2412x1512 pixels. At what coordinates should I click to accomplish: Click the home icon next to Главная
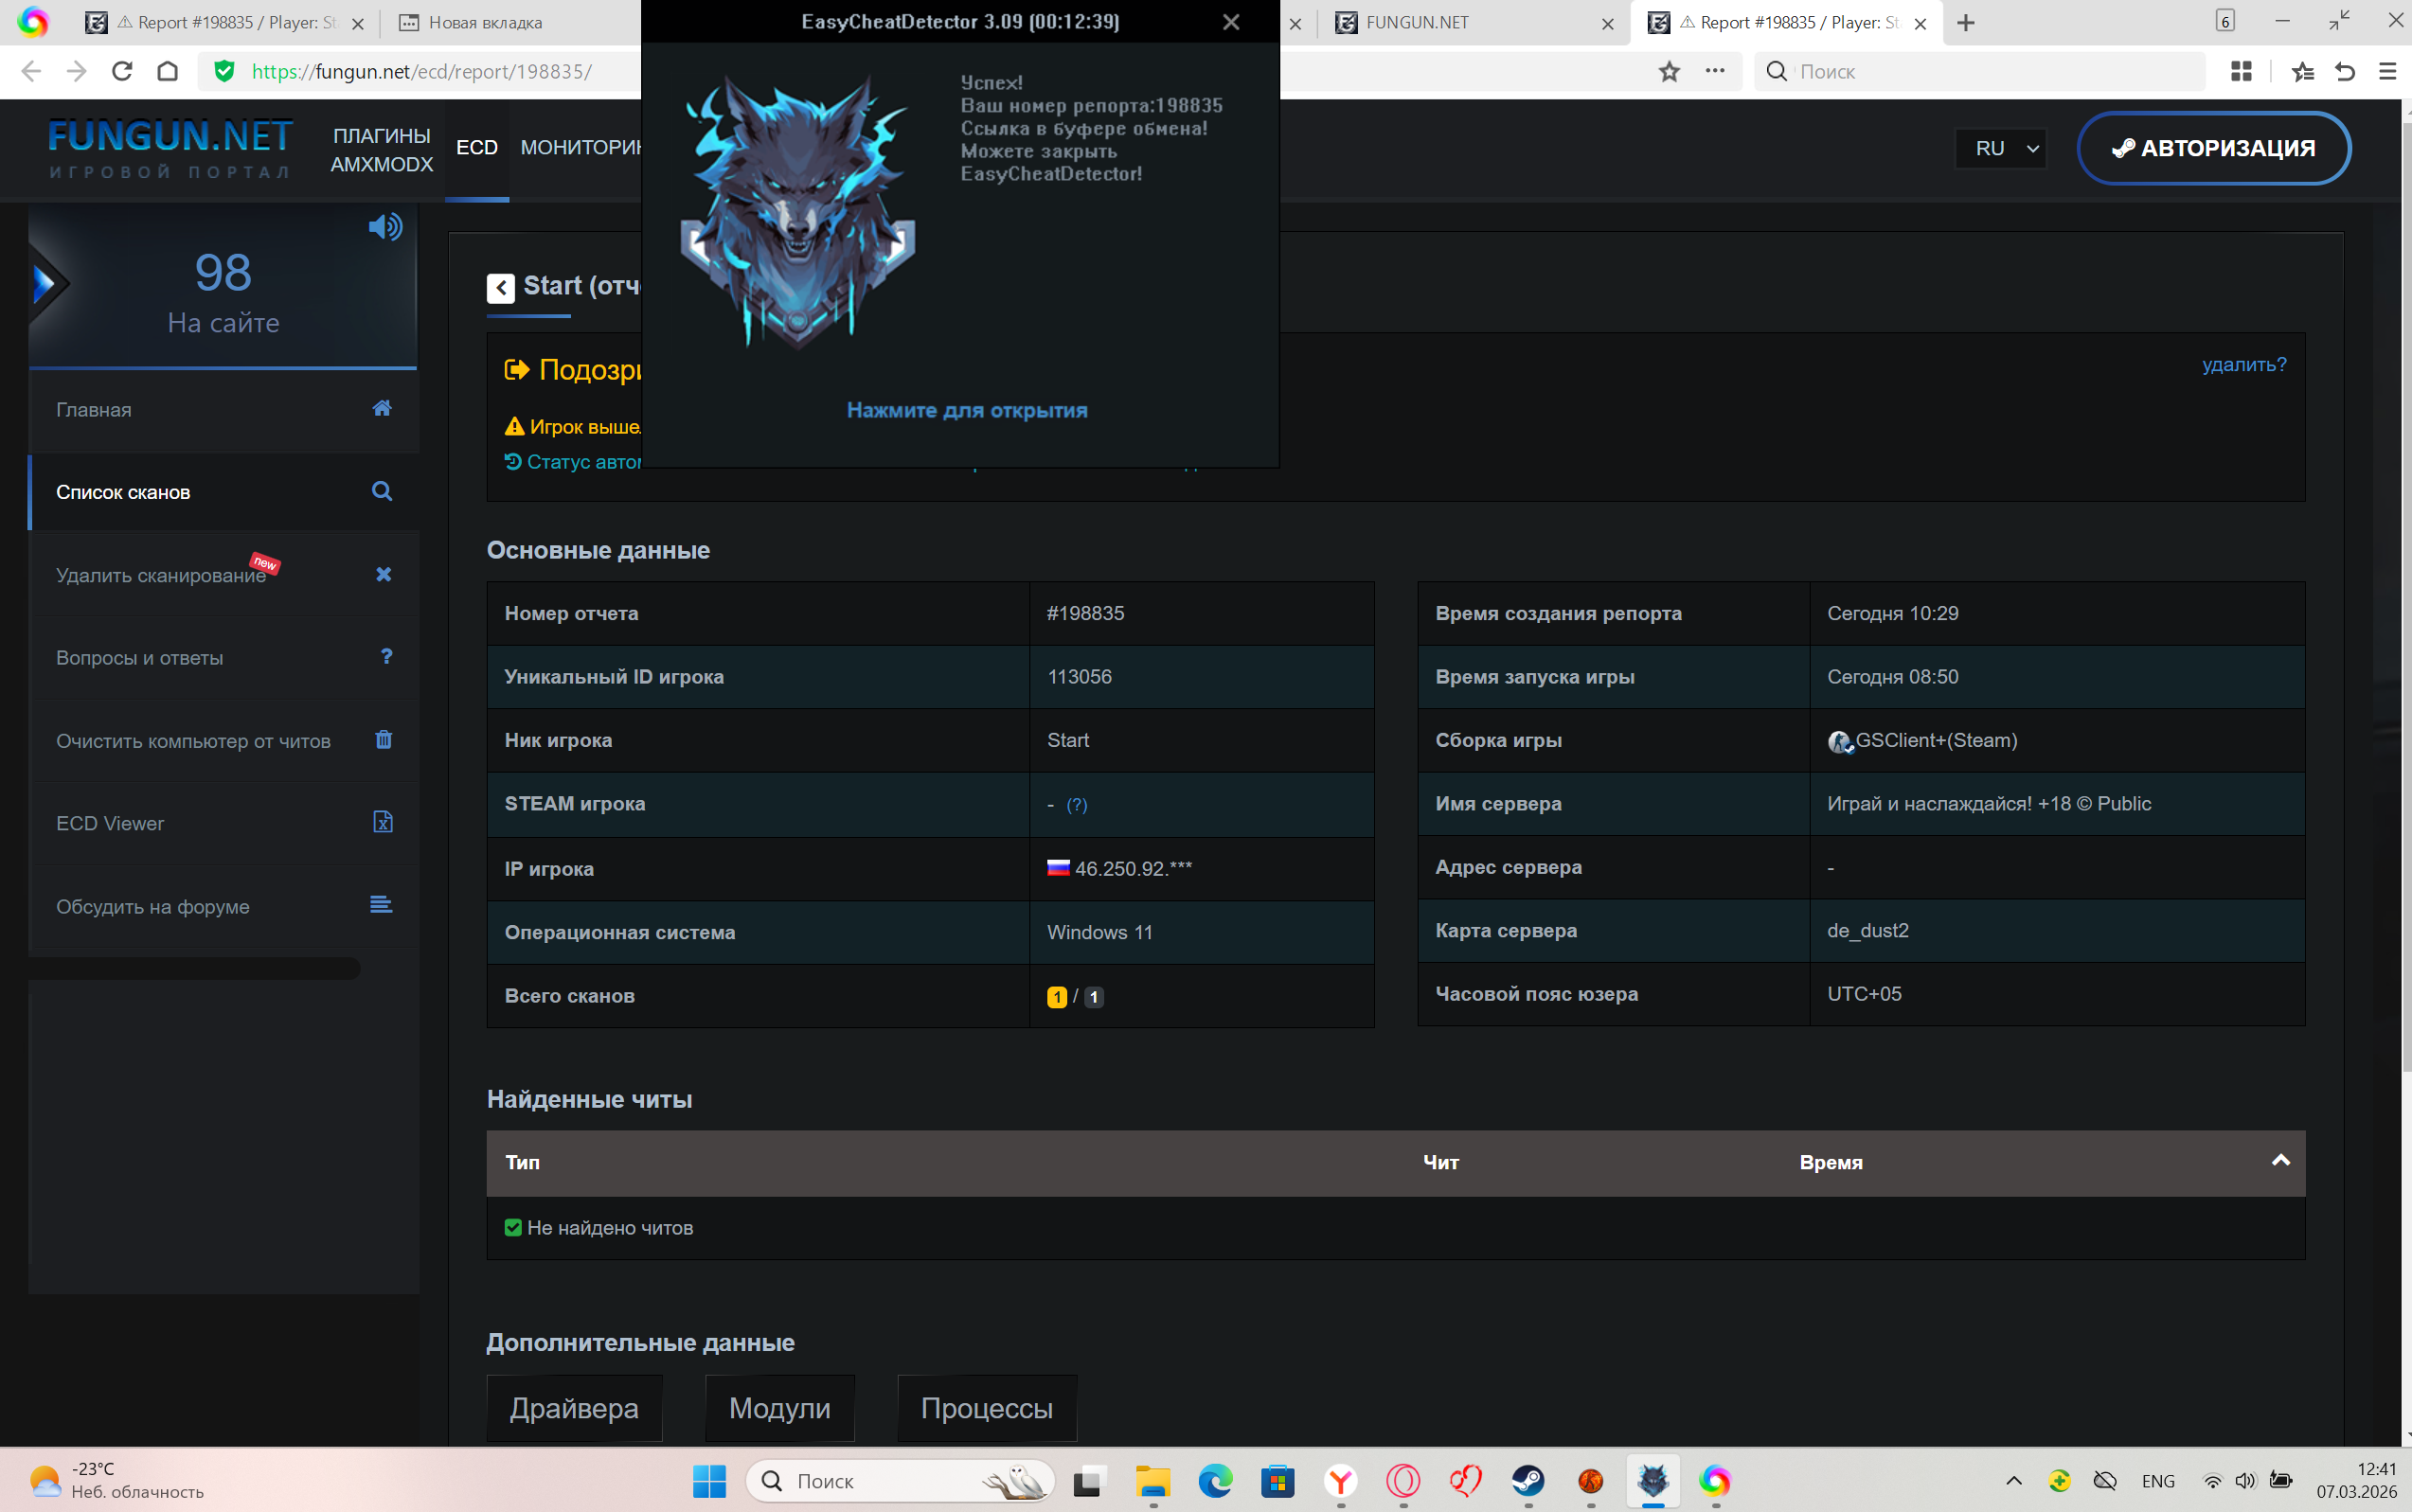coord(382,408)
